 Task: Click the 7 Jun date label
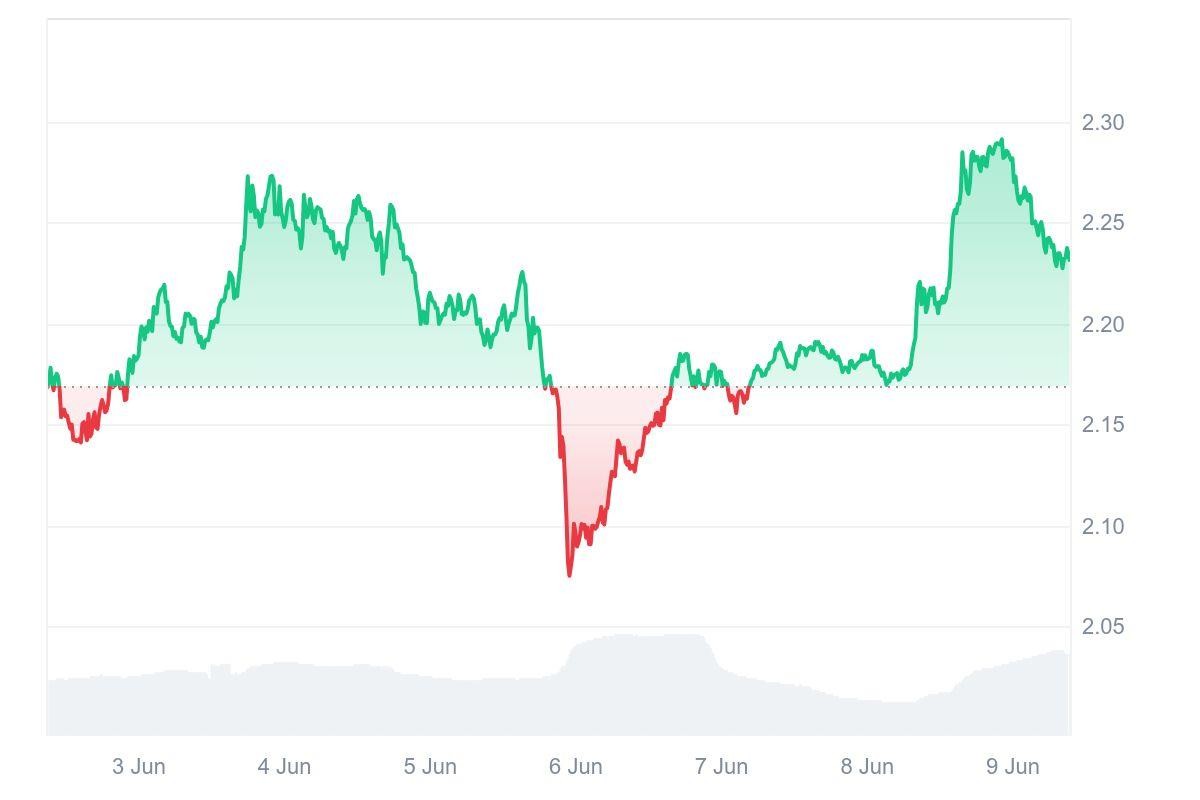tap(721, 767)
